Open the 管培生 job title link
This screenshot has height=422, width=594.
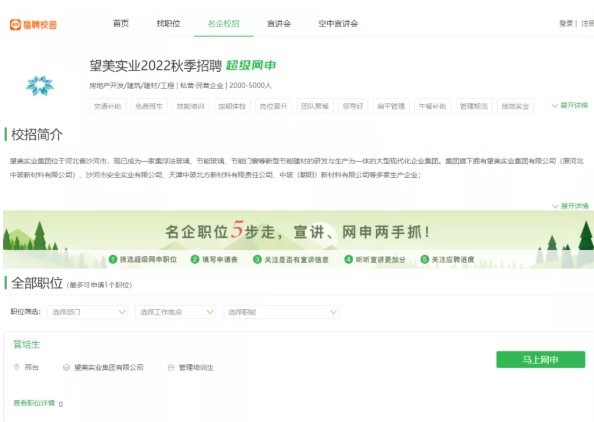pos(27,344)
